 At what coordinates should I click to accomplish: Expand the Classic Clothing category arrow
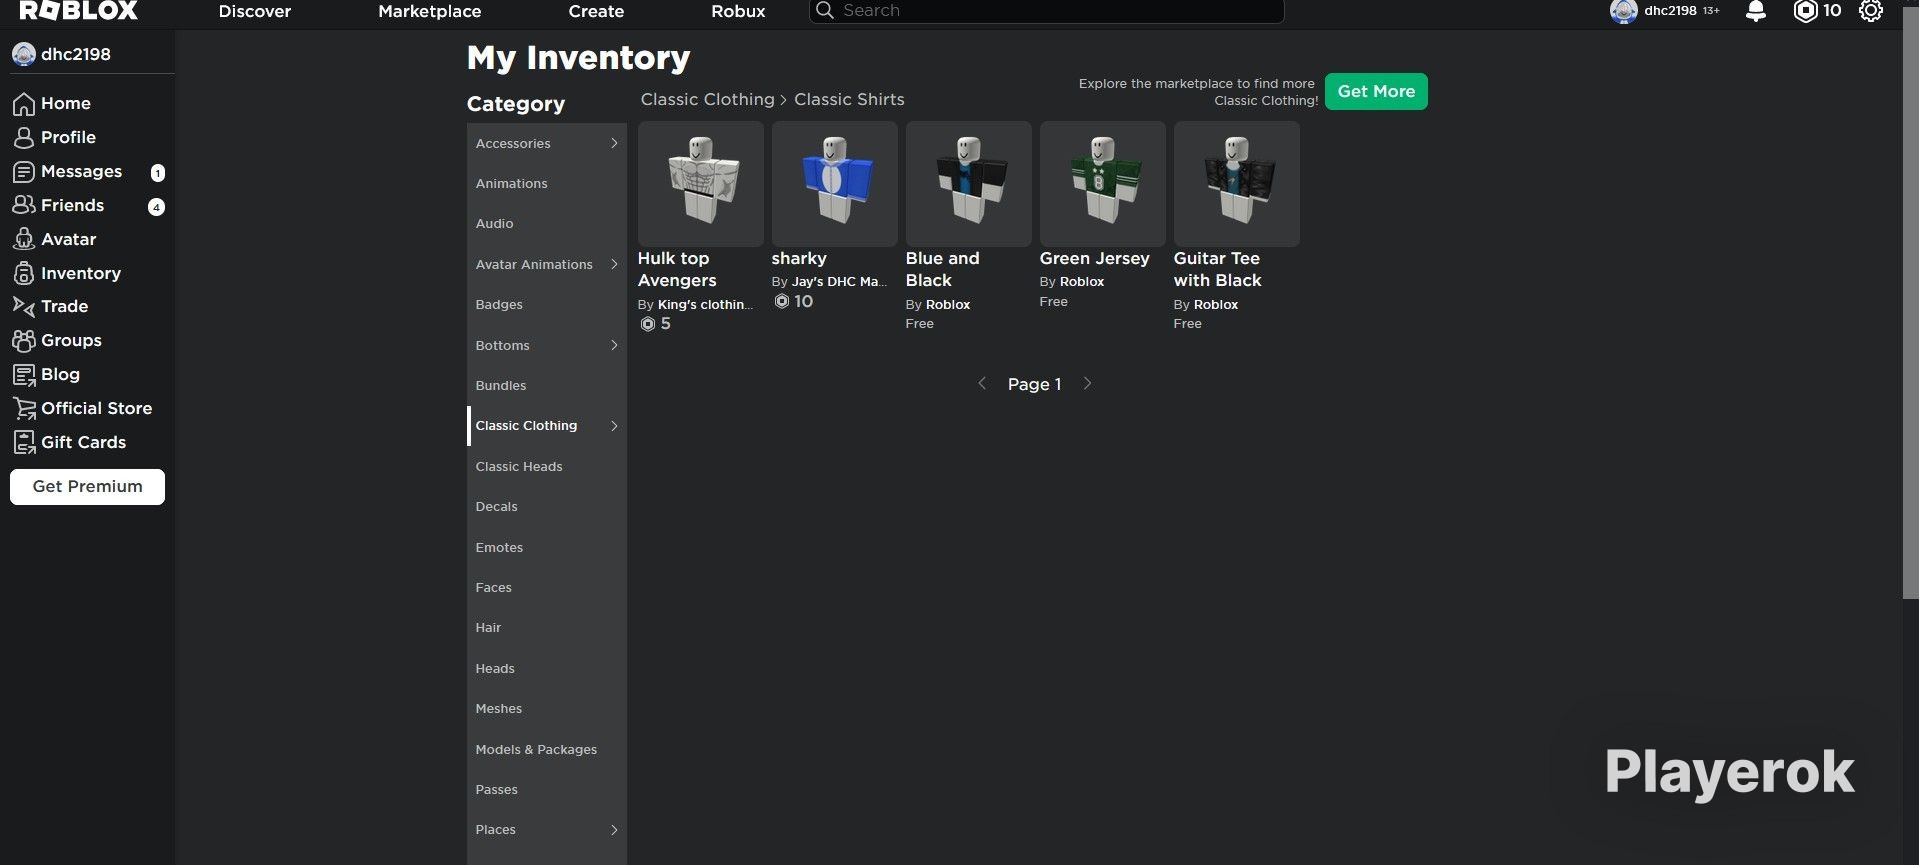(x=614, y=425)
